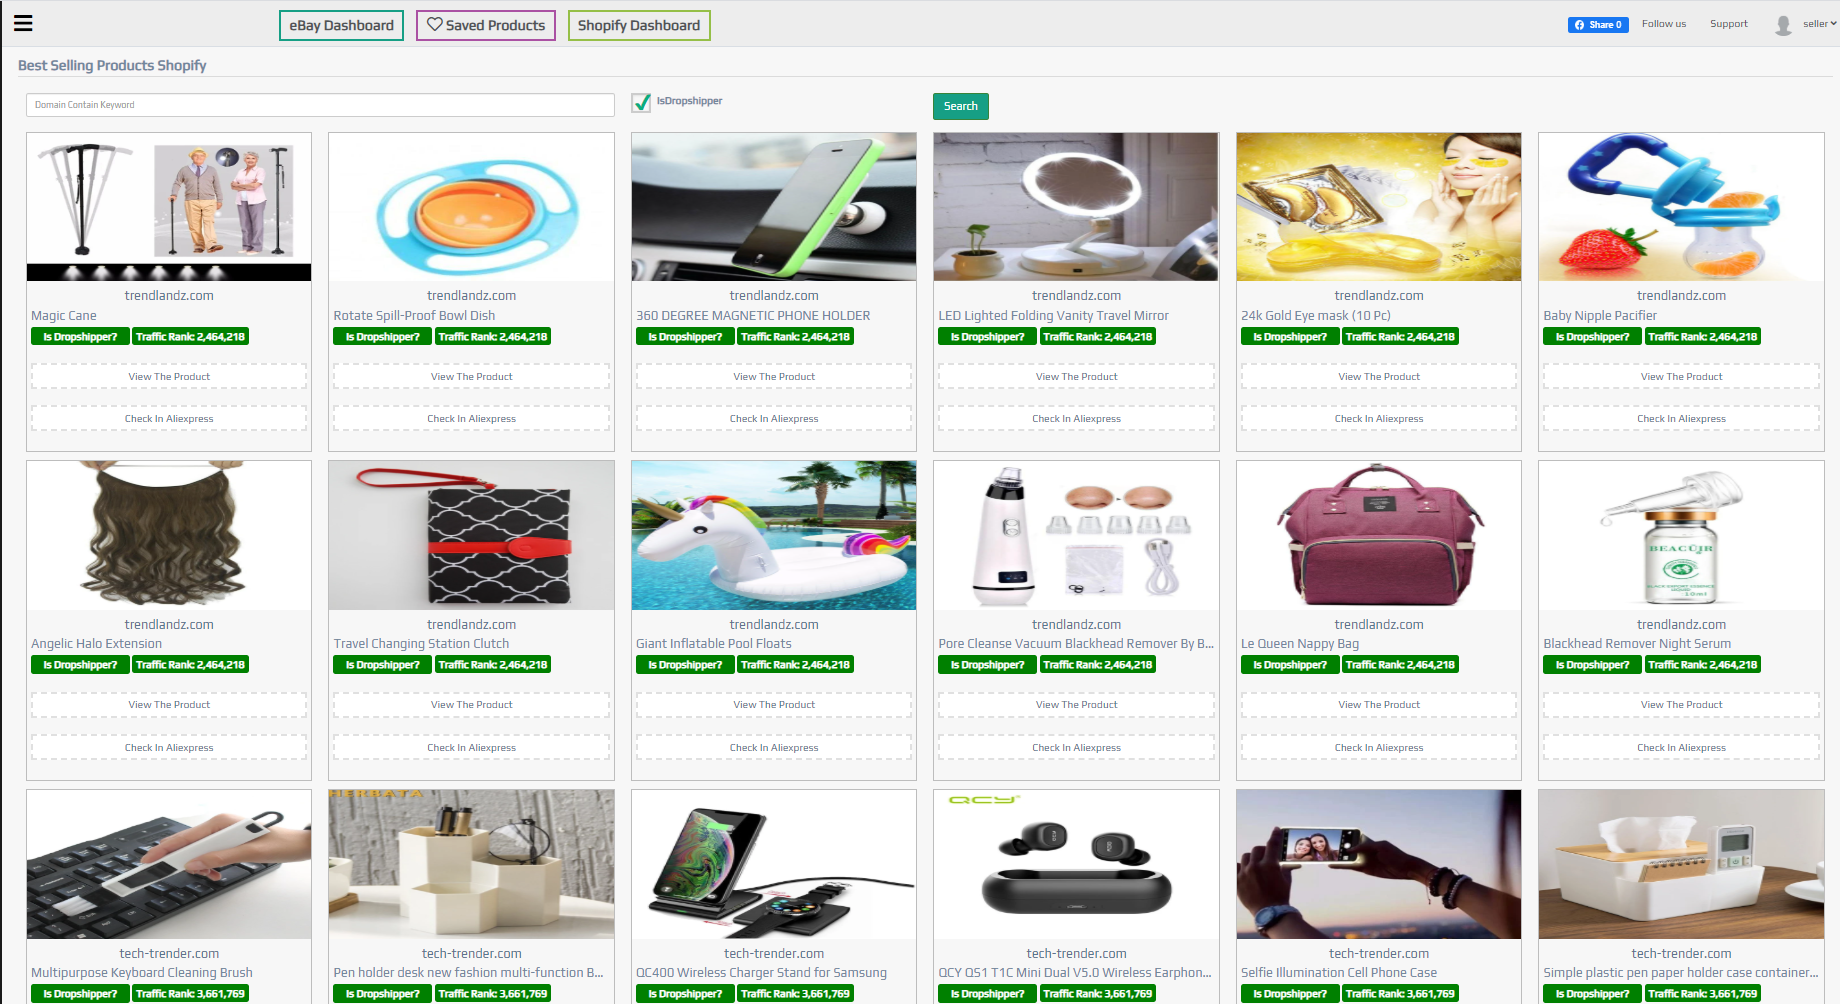Open the Rotate Spill-Proof Bowl Dish image
The image size is (1840, 1004).
(x=472, y=207)
